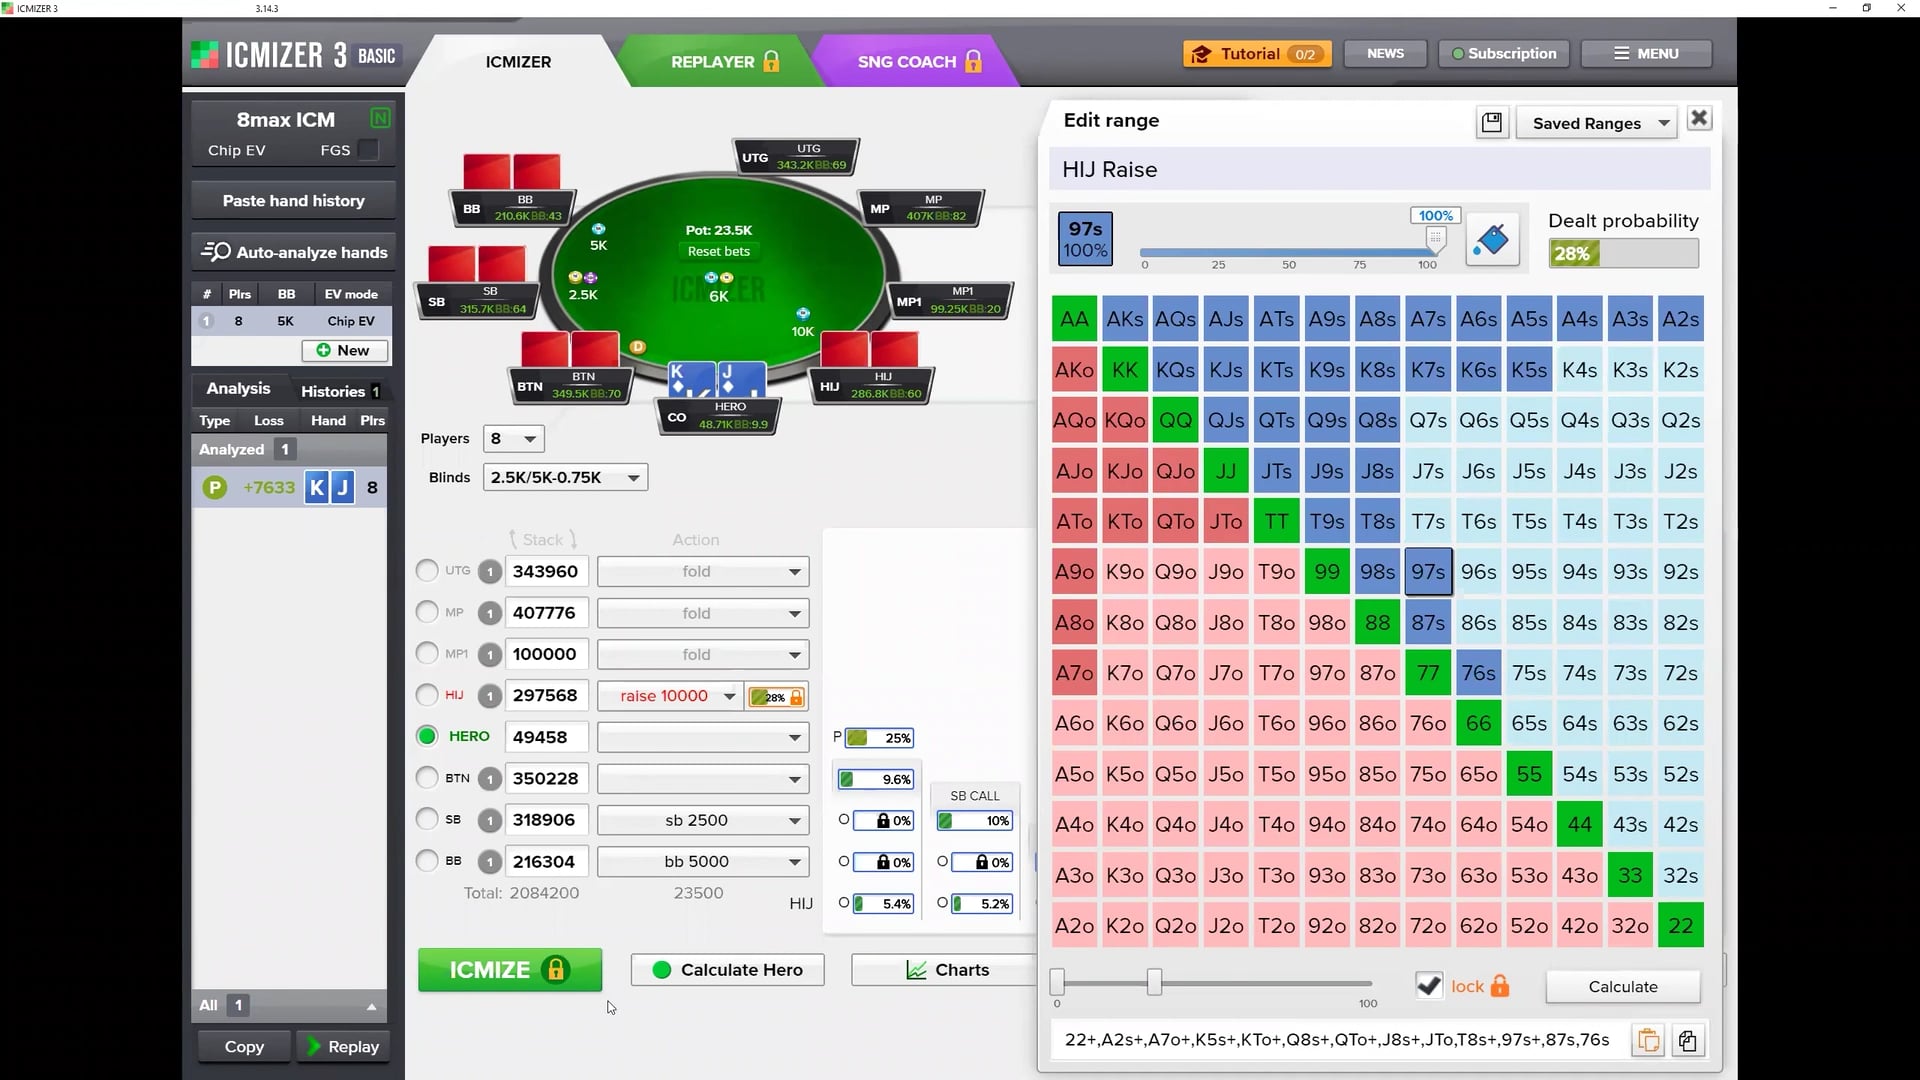Toggle the lock checkbox in range editor

[x=1429, y=986]
